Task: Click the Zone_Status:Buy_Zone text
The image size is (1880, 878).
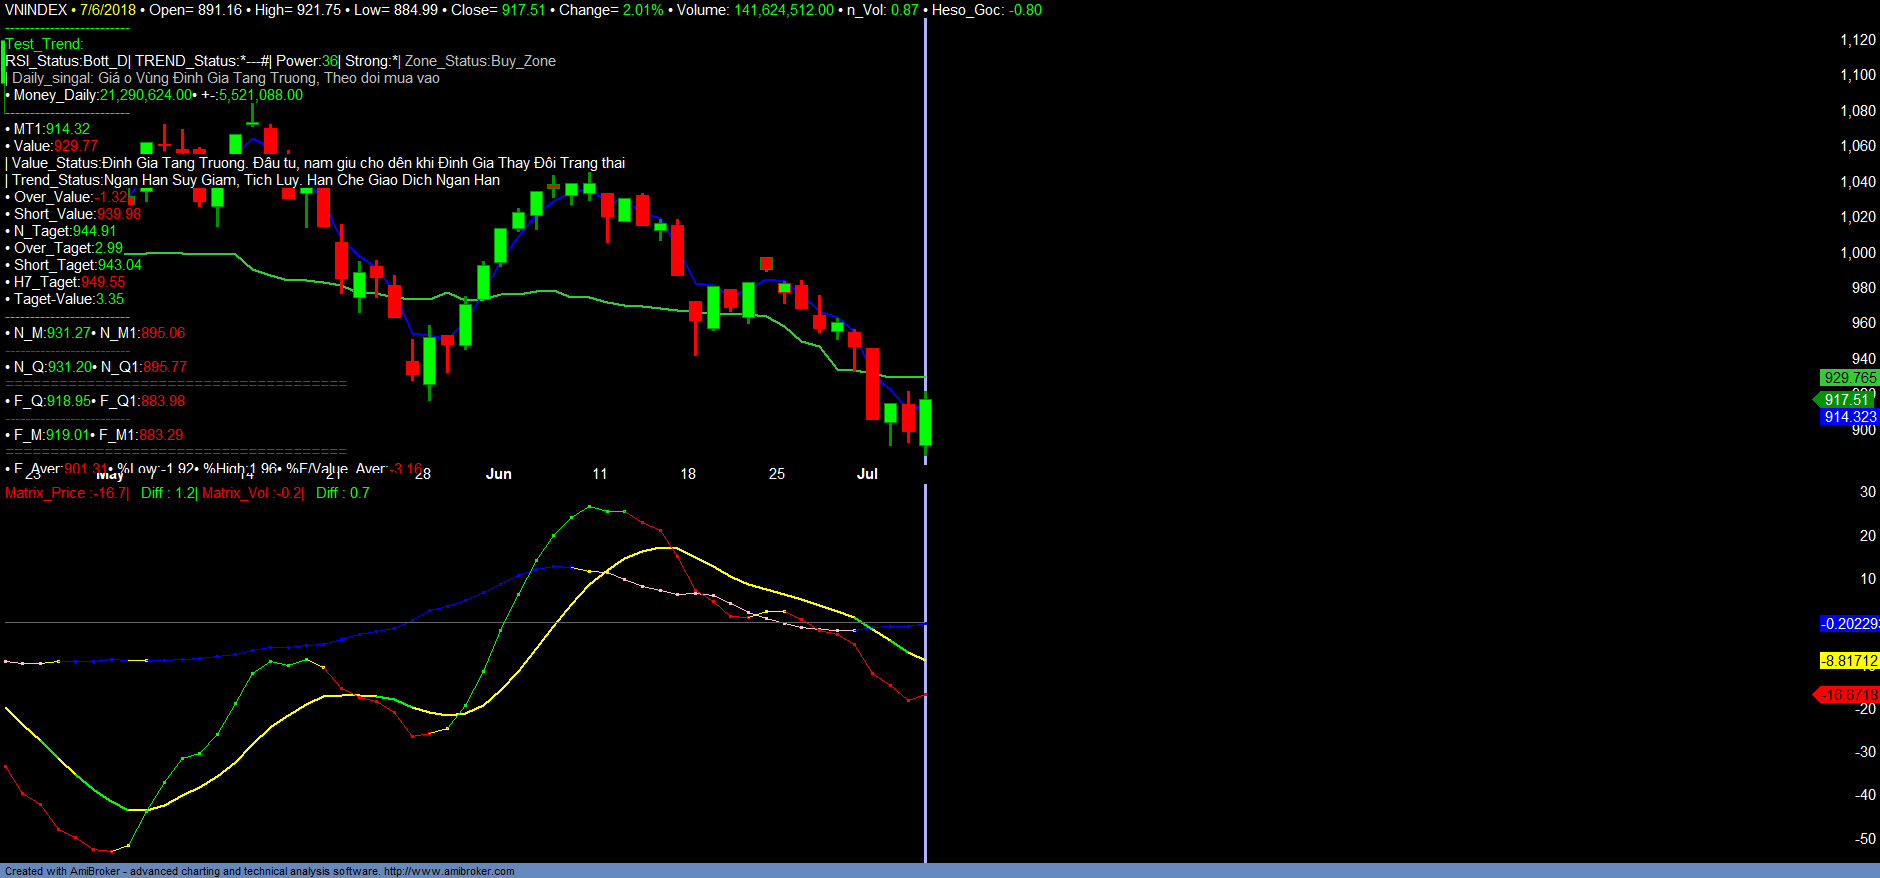Action: tap(480, 61)
